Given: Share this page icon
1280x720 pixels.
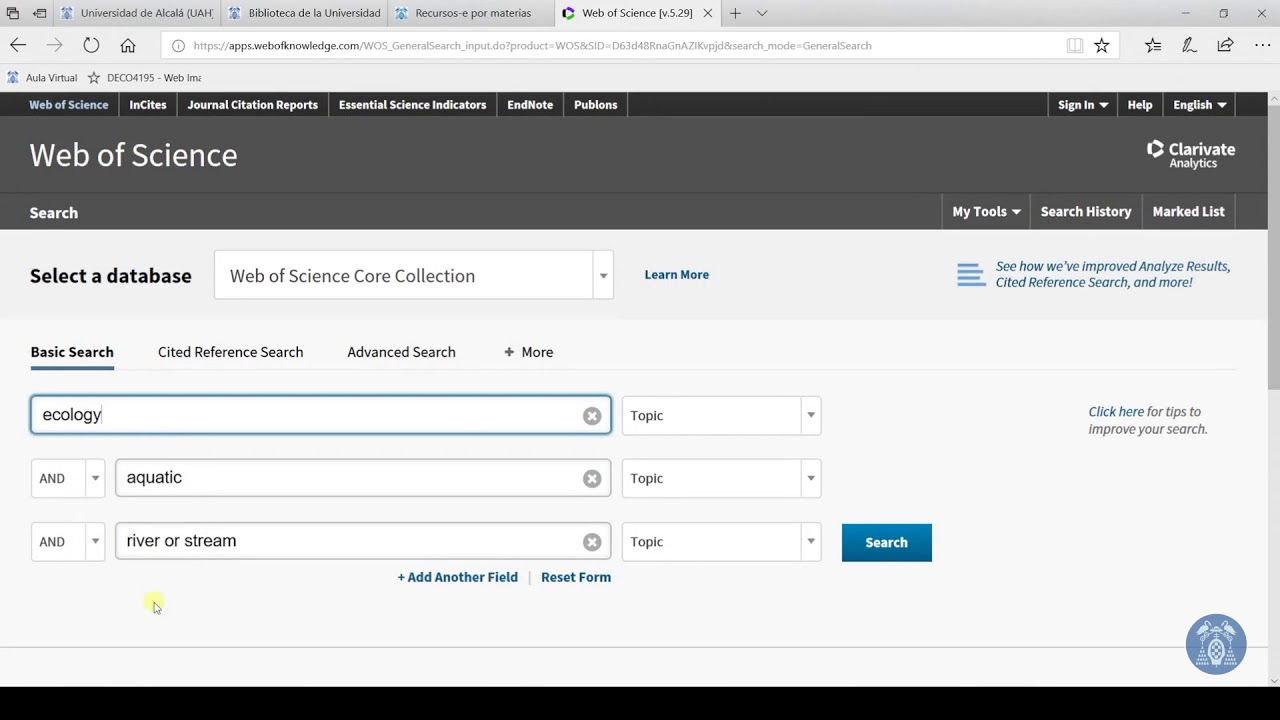Looking at the screenshot, I should [1225, 45].
